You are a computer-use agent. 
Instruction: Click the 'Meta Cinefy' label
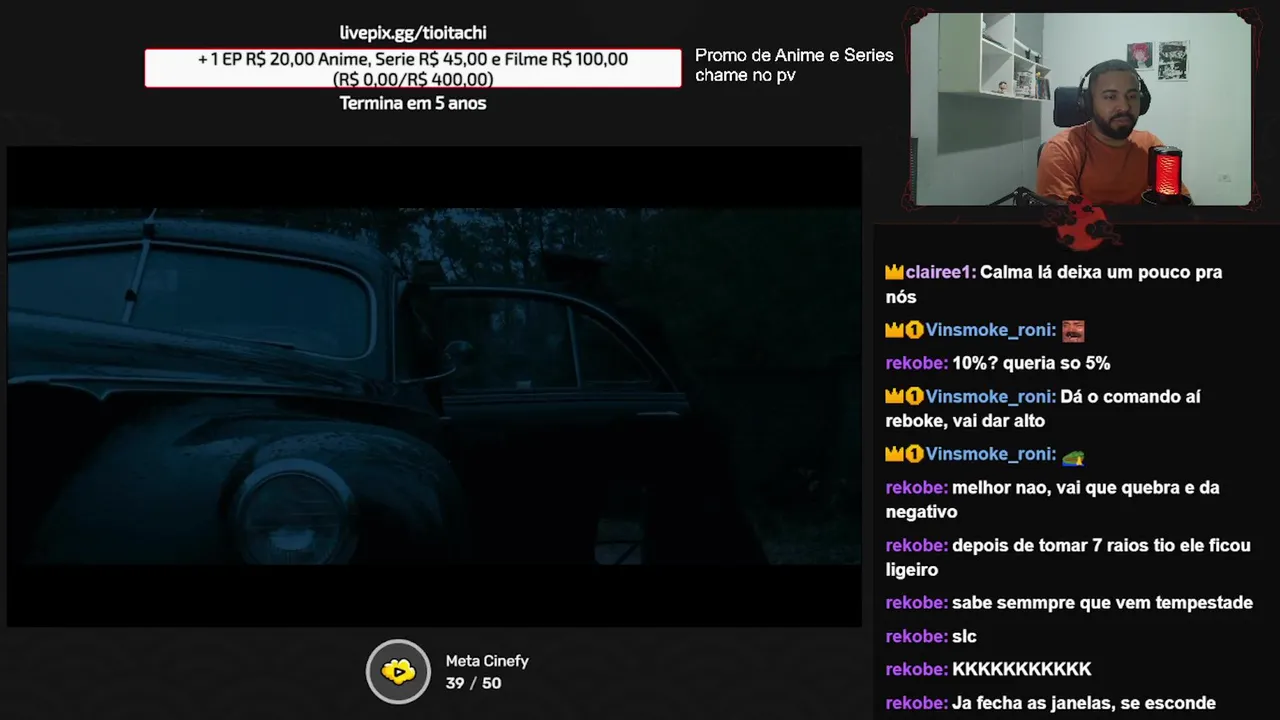click(x=487, y=661)
